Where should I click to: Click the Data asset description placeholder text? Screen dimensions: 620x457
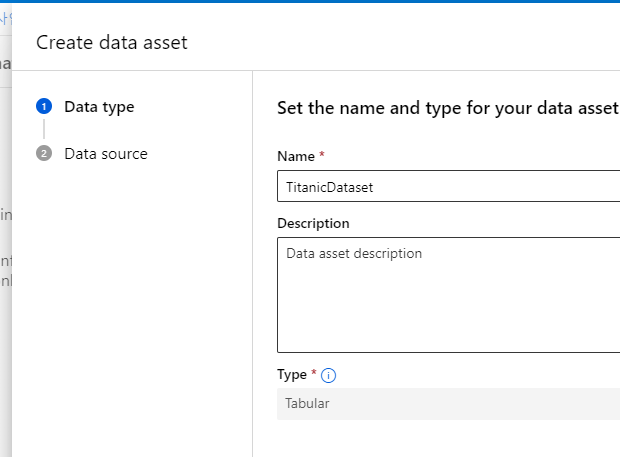(354, 254)
